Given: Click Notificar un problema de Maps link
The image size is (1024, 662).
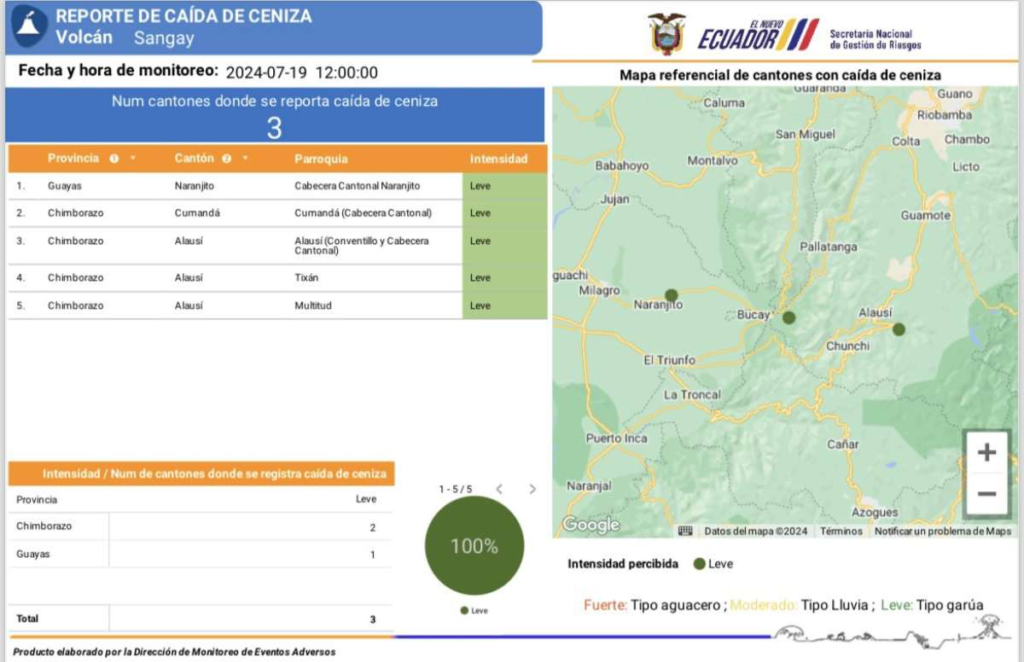Looking at the screenshot, I should 942,531.
